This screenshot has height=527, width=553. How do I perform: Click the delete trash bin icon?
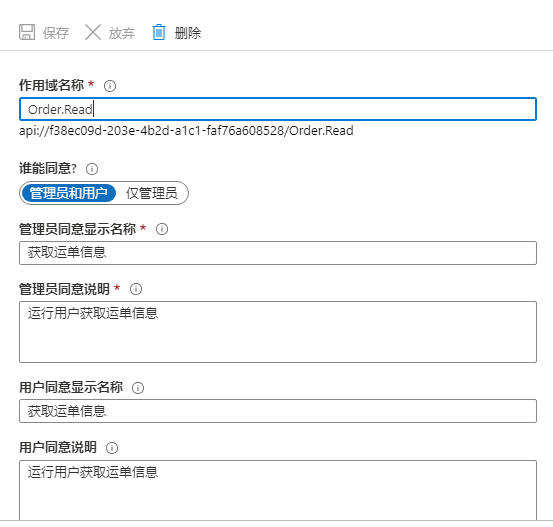coord(159,32)
